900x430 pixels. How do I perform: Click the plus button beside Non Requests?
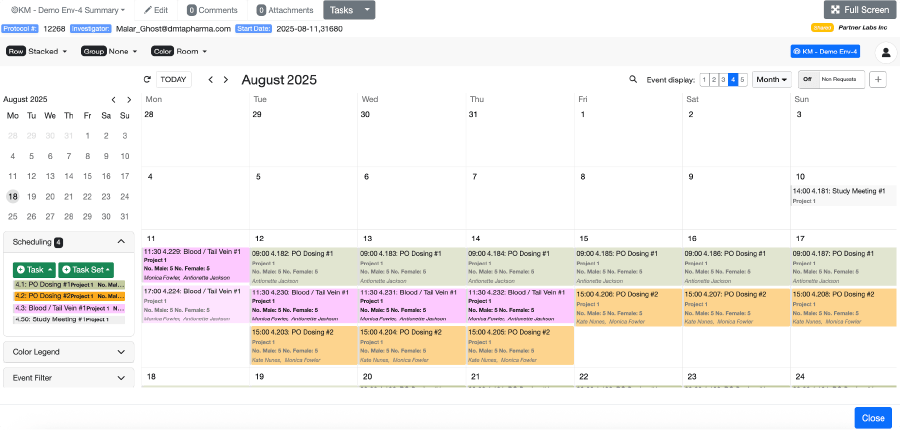point(878,80)
